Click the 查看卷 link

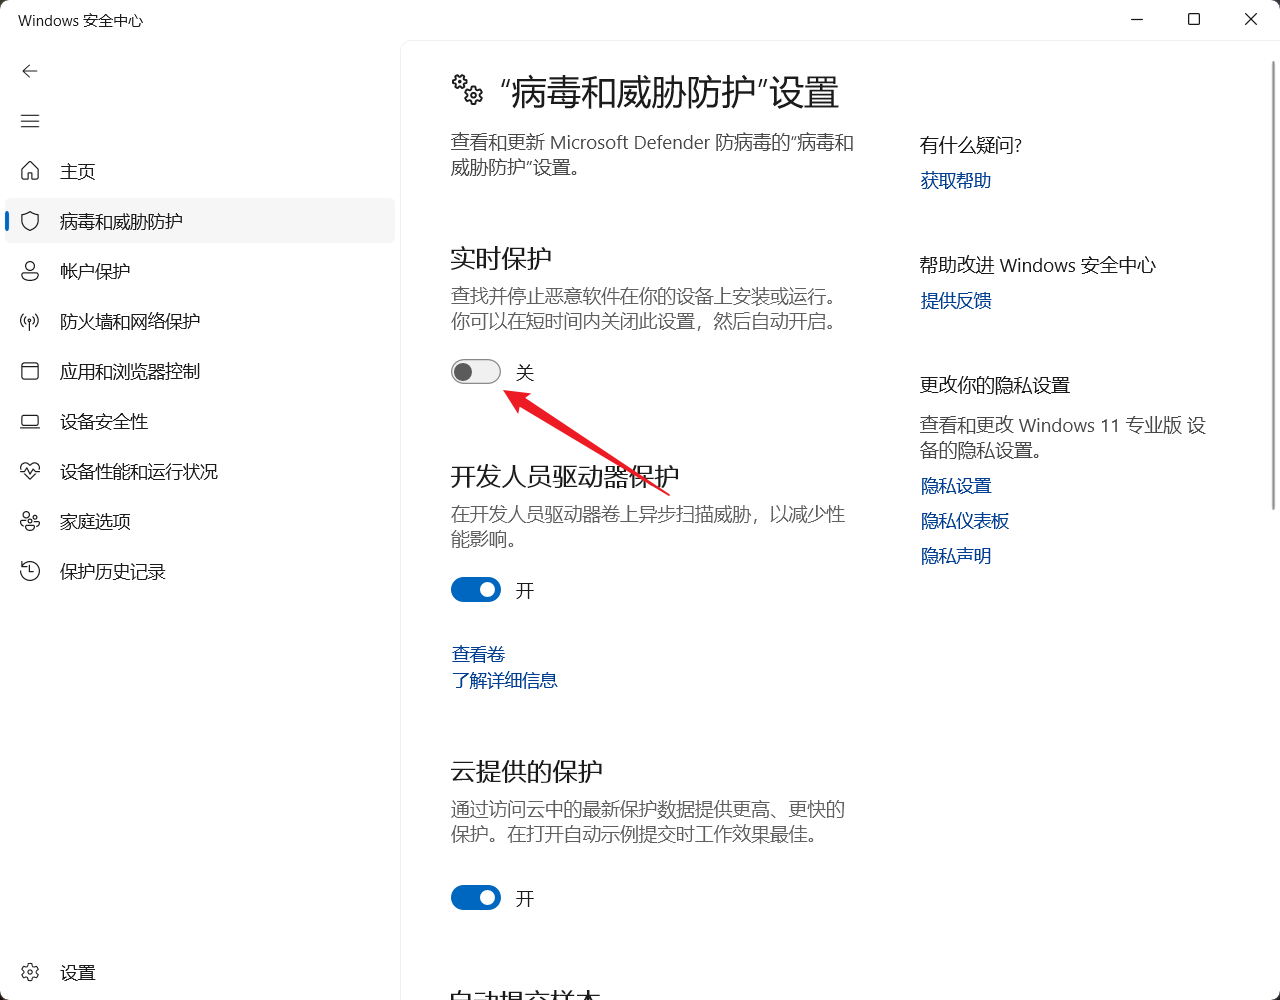(x=478, y=654)
